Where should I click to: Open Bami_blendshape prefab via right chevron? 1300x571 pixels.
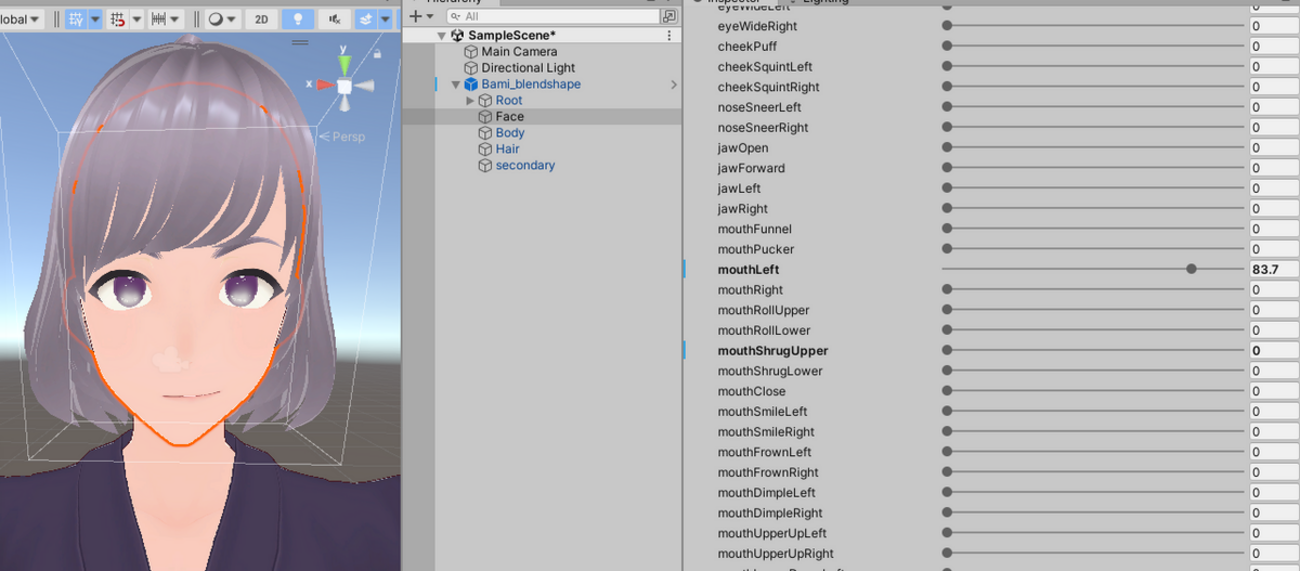coord(673,85)
